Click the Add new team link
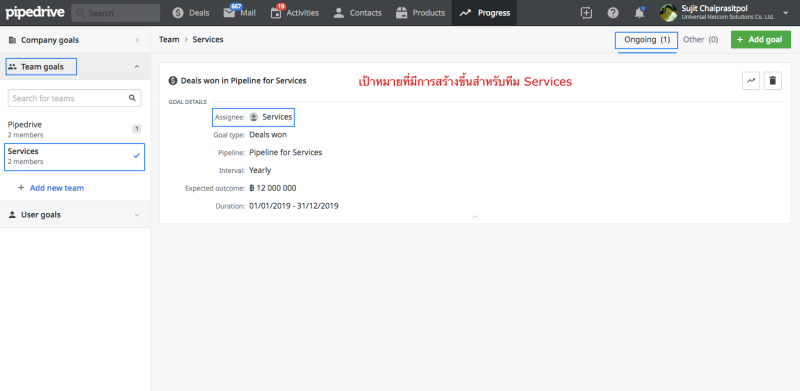This screenshot has height=391, width=800. pos(57,188)
